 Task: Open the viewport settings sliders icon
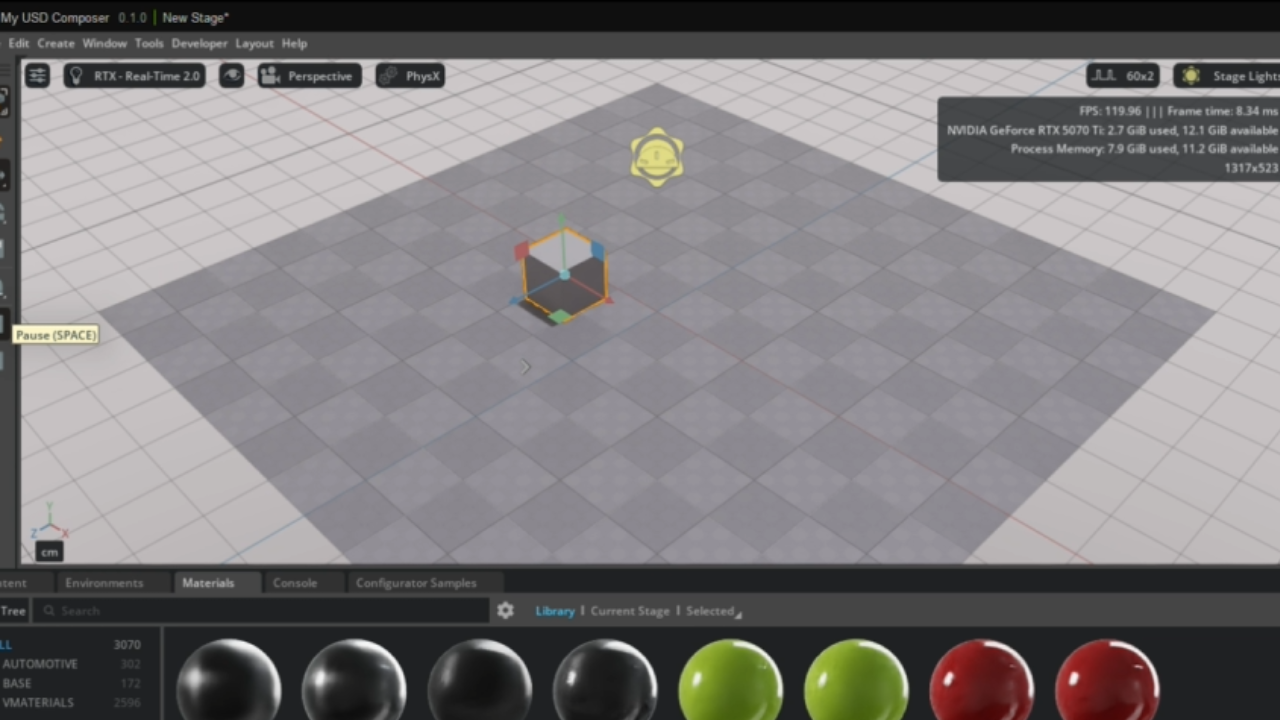pyautogui.click(x=37, y=76)
